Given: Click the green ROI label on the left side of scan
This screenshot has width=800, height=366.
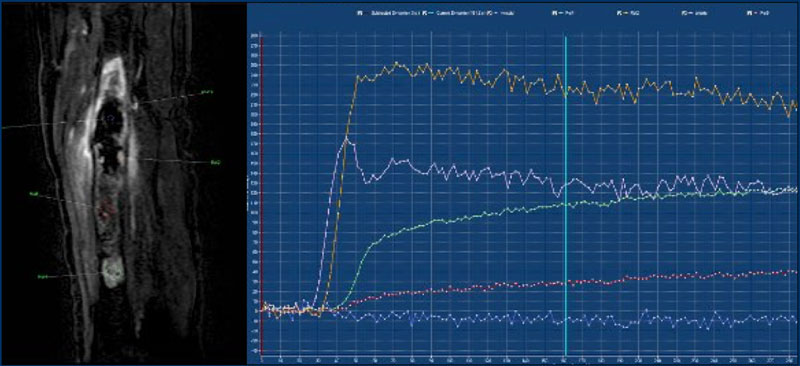Looking at the screenshot, I should pos(34,194).
